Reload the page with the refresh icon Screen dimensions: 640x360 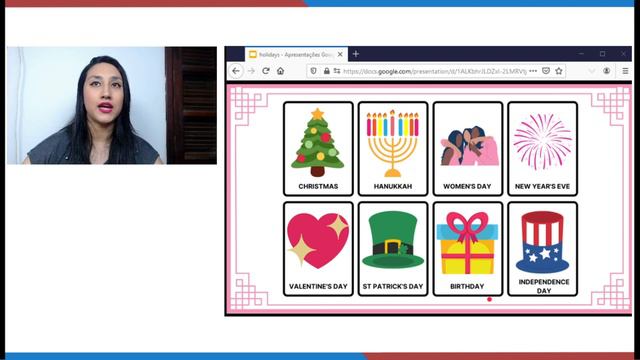[x=266, y=71]
